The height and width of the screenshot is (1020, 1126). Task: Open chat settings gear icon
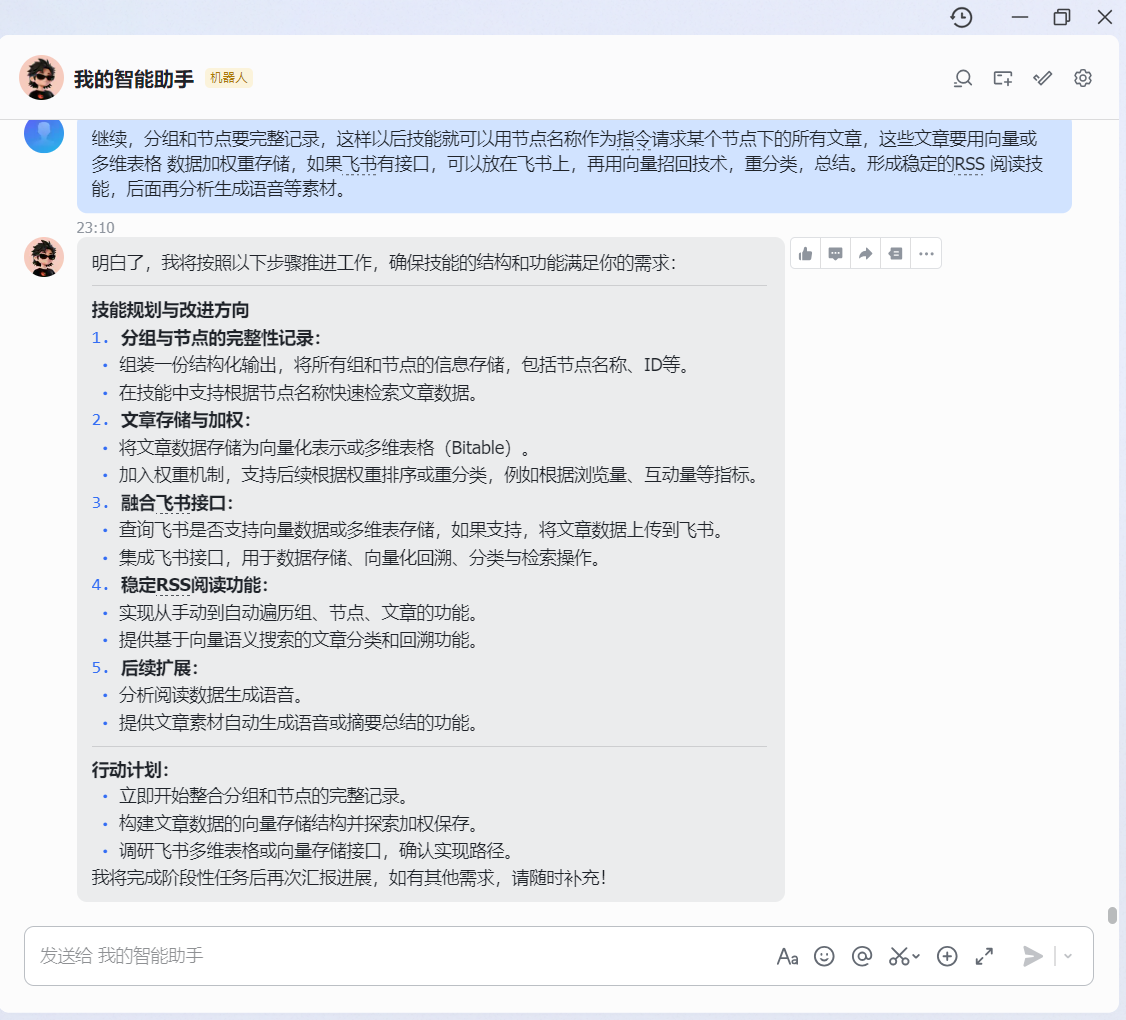(x=1082, y=78)
